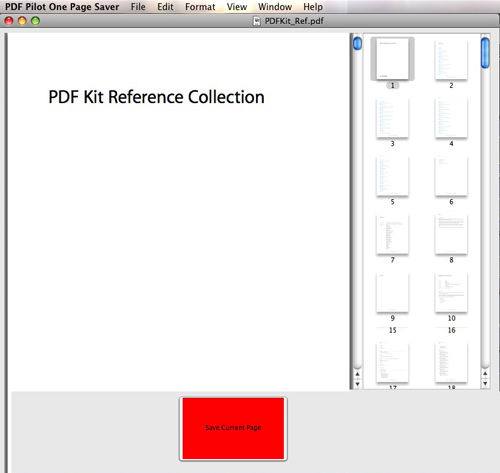The height and width of the screenshot is (473, 500).
Task: Select page 2 thumbnail
Action: (451, 60)
